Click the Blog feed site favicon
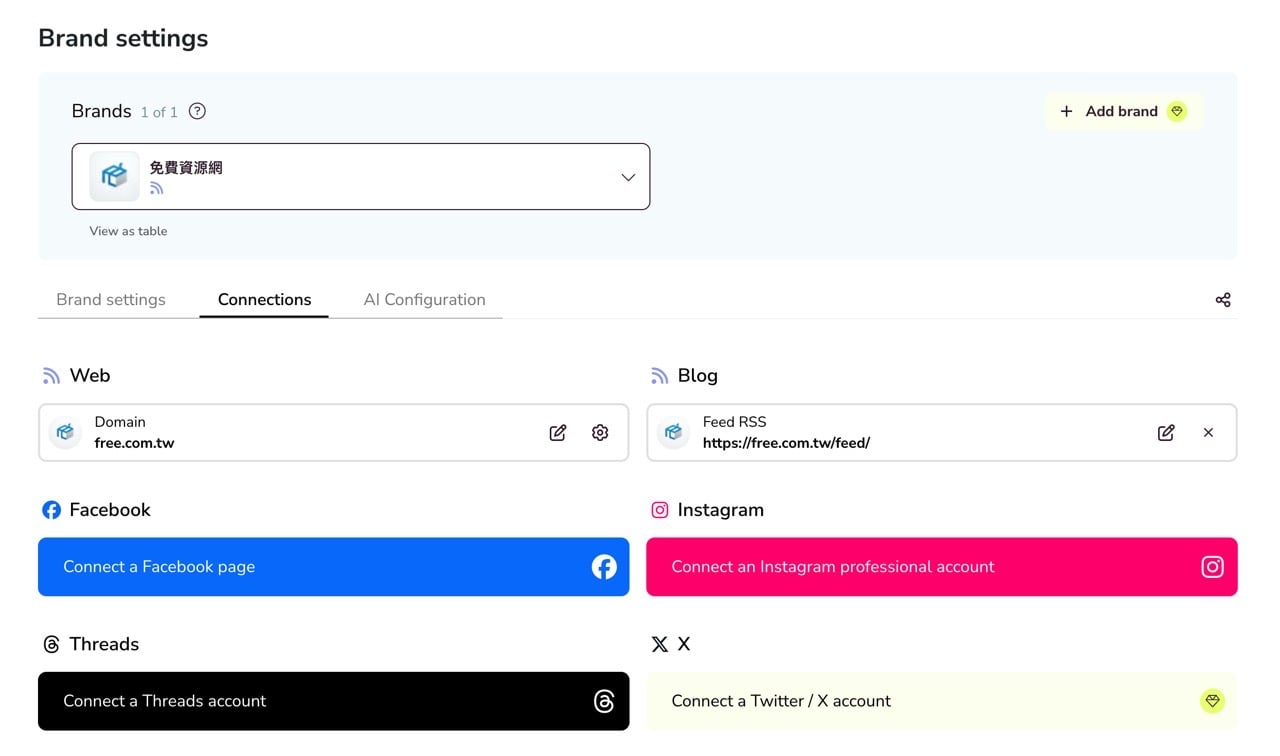 pos(673,433)
